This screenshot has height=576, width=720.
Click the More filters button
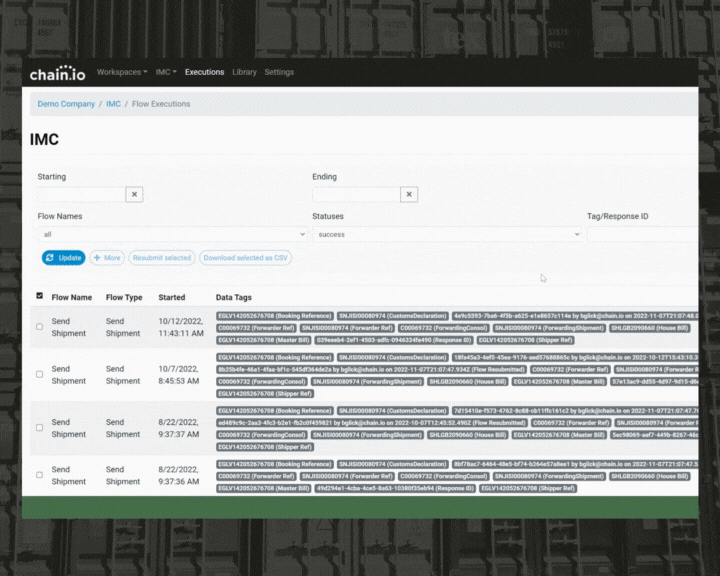click(107, 258)
